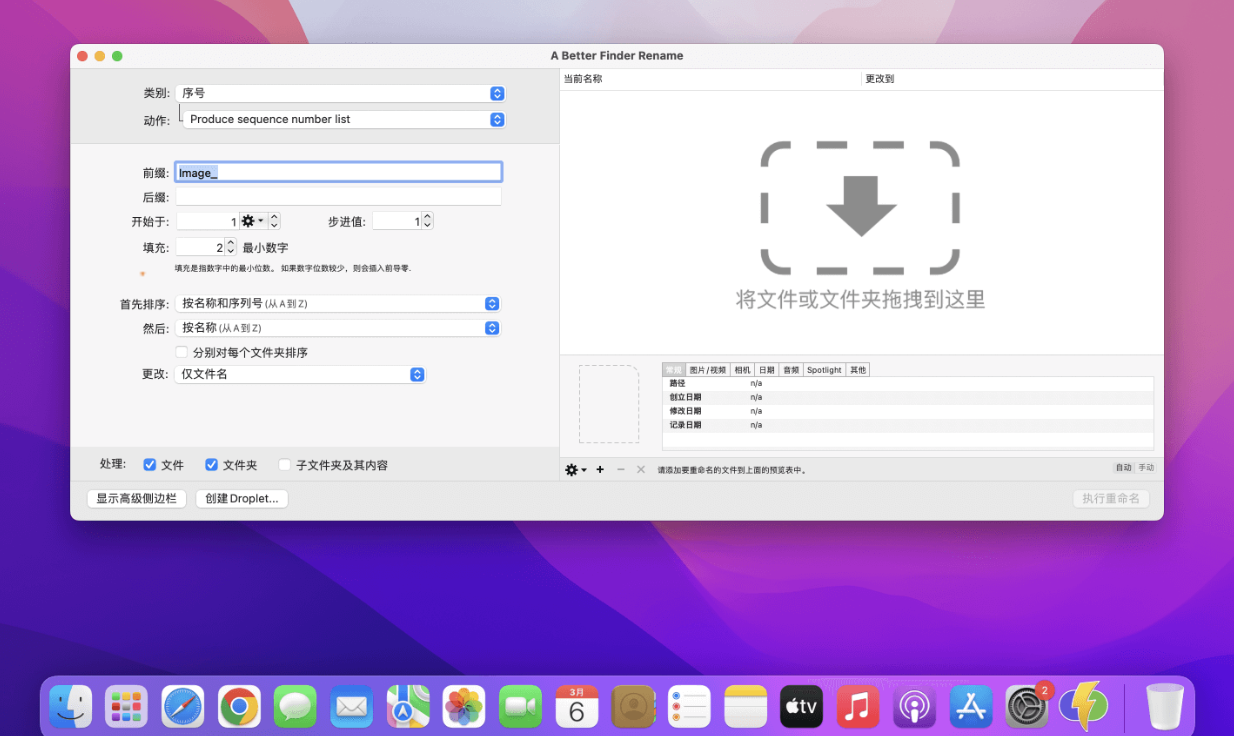Click the 步进值 number field
Viewport: 1234px width, 736px height.
[397, 221]
